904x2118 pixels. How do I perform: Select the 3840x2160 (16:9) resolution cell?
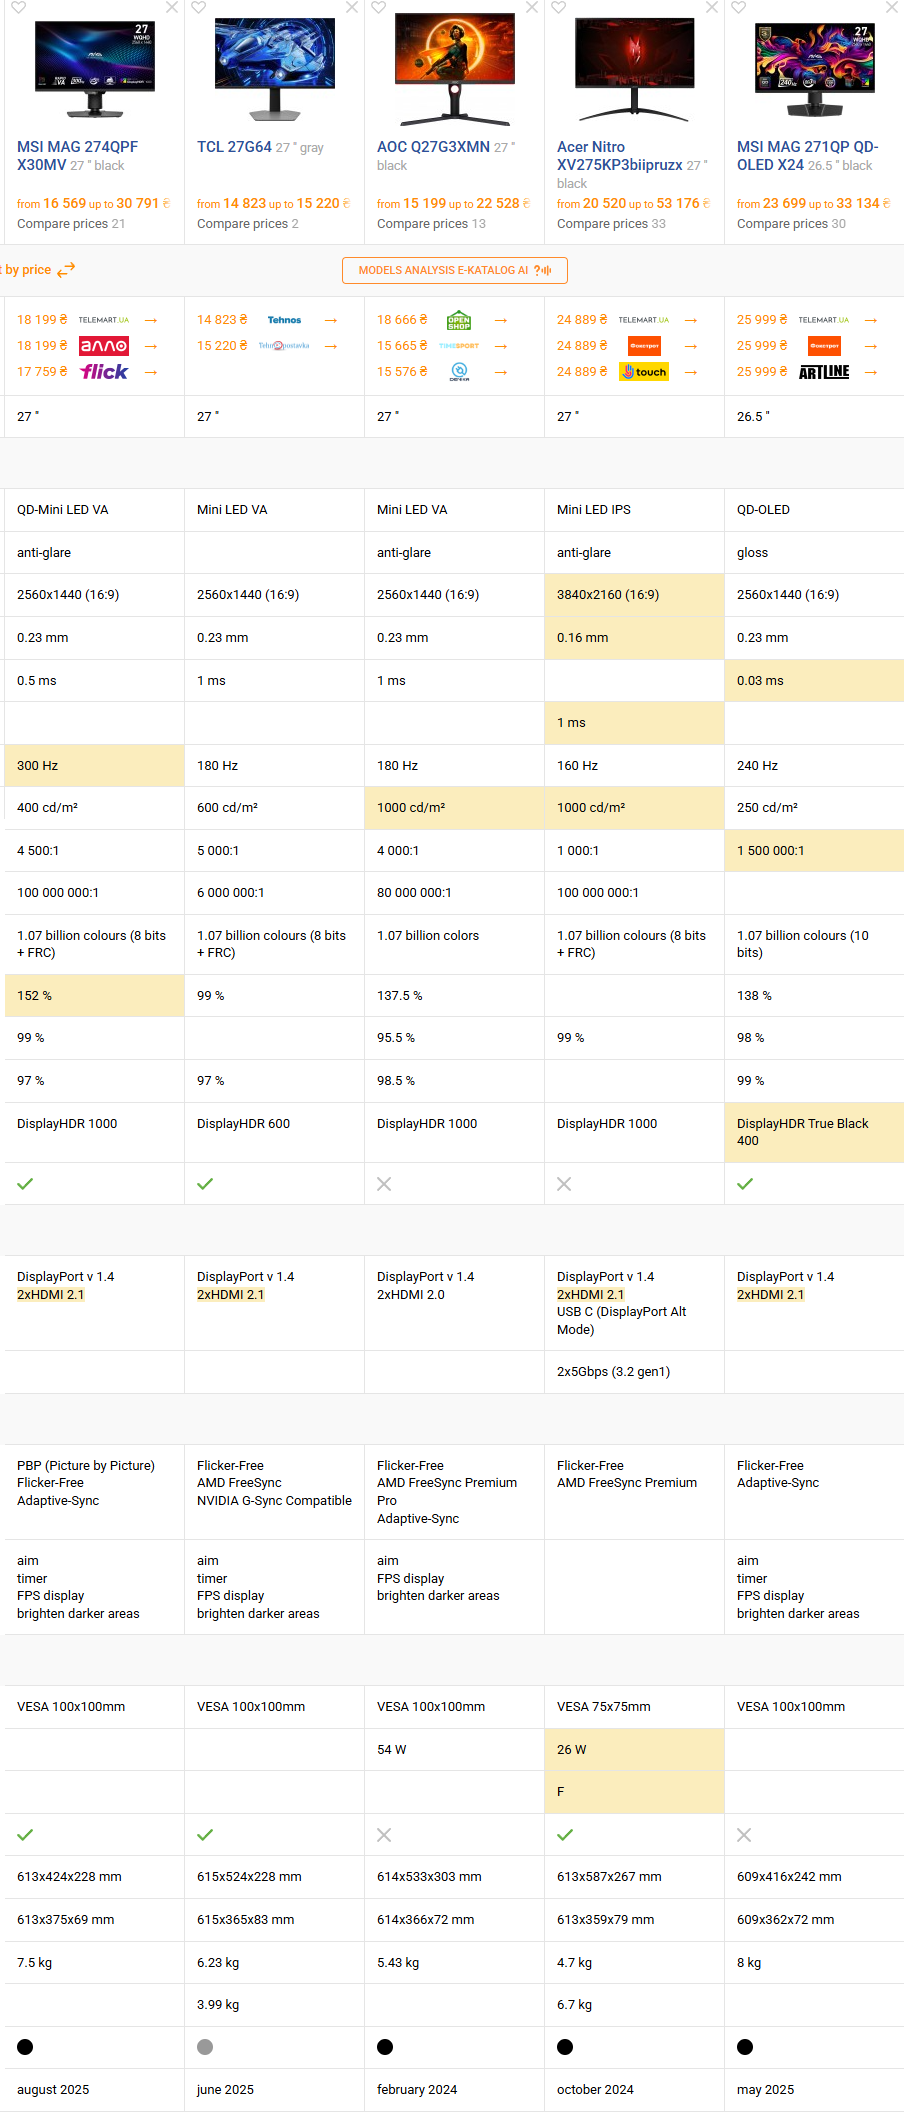[634, 595]
